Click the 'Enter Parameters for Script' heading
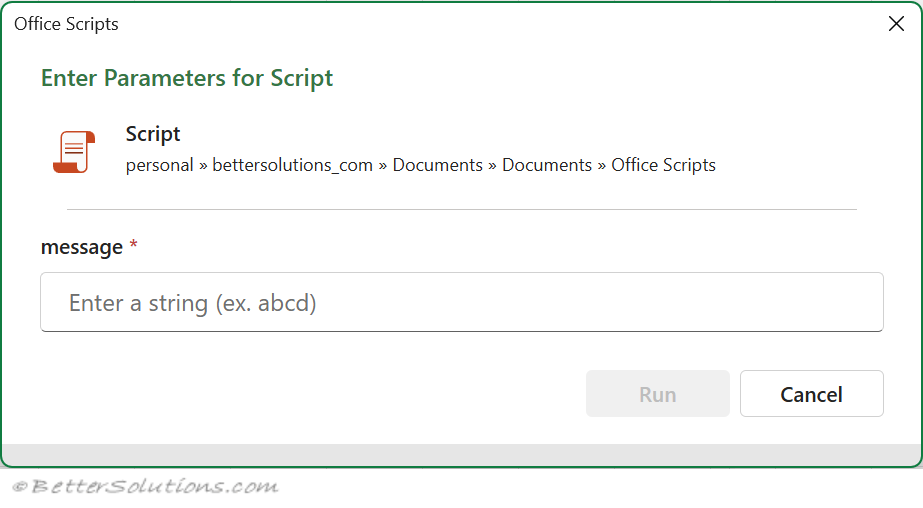The width and height of the screenshot is (923, 508). (187, 78)
